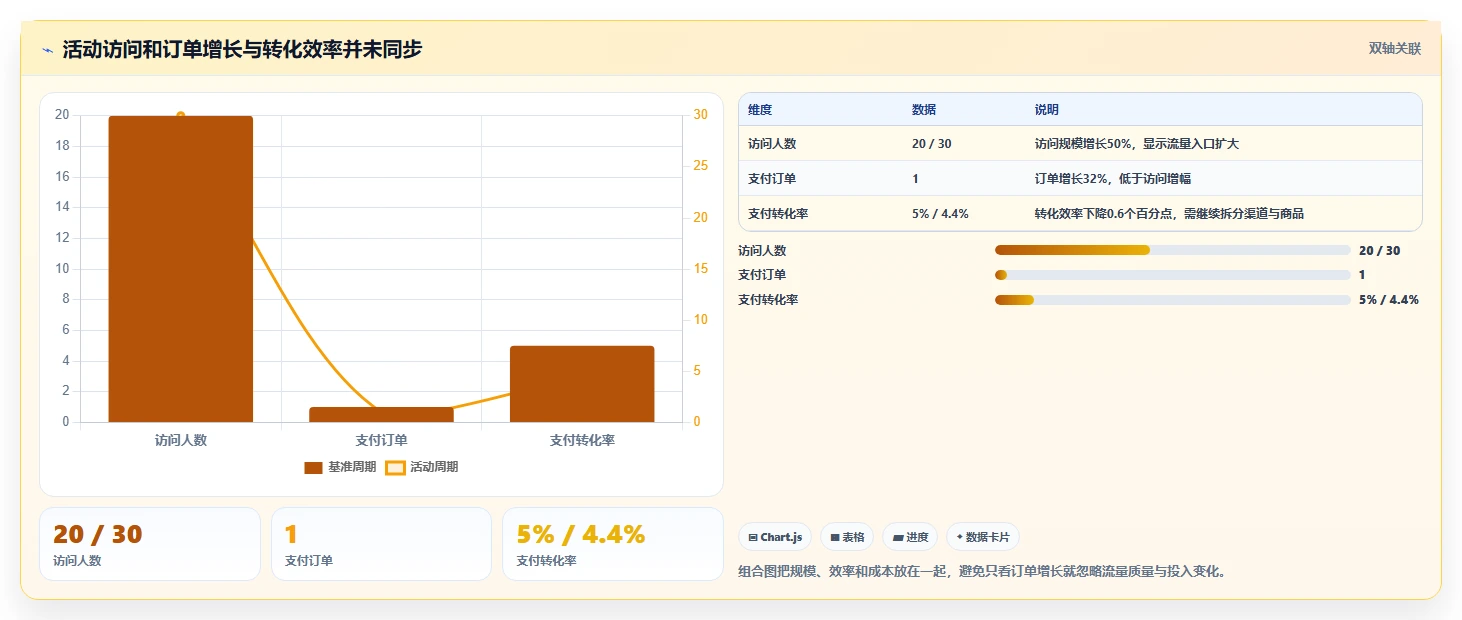
Task: Click the chart title 活动访问和订单增长与转化效率并未同步
Action: (242, 50)
